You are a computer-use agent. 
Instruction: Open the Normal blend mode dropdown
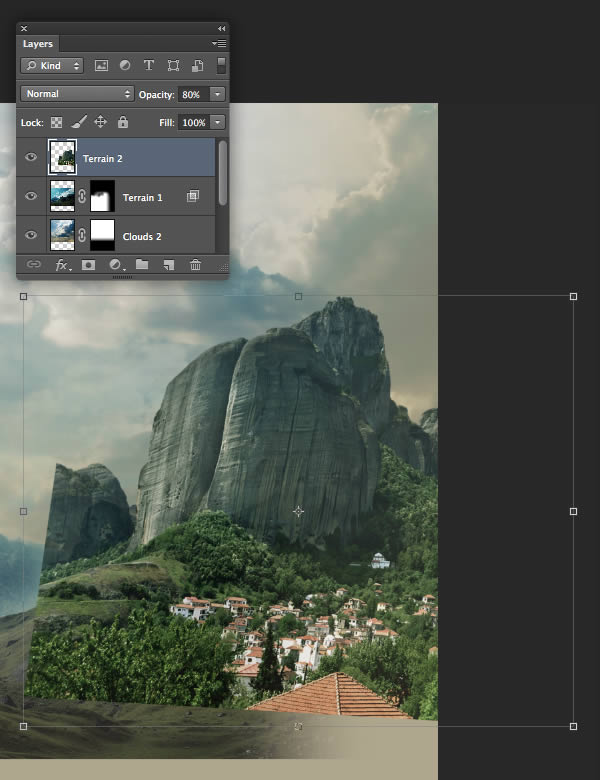click(x=77, y=94)
